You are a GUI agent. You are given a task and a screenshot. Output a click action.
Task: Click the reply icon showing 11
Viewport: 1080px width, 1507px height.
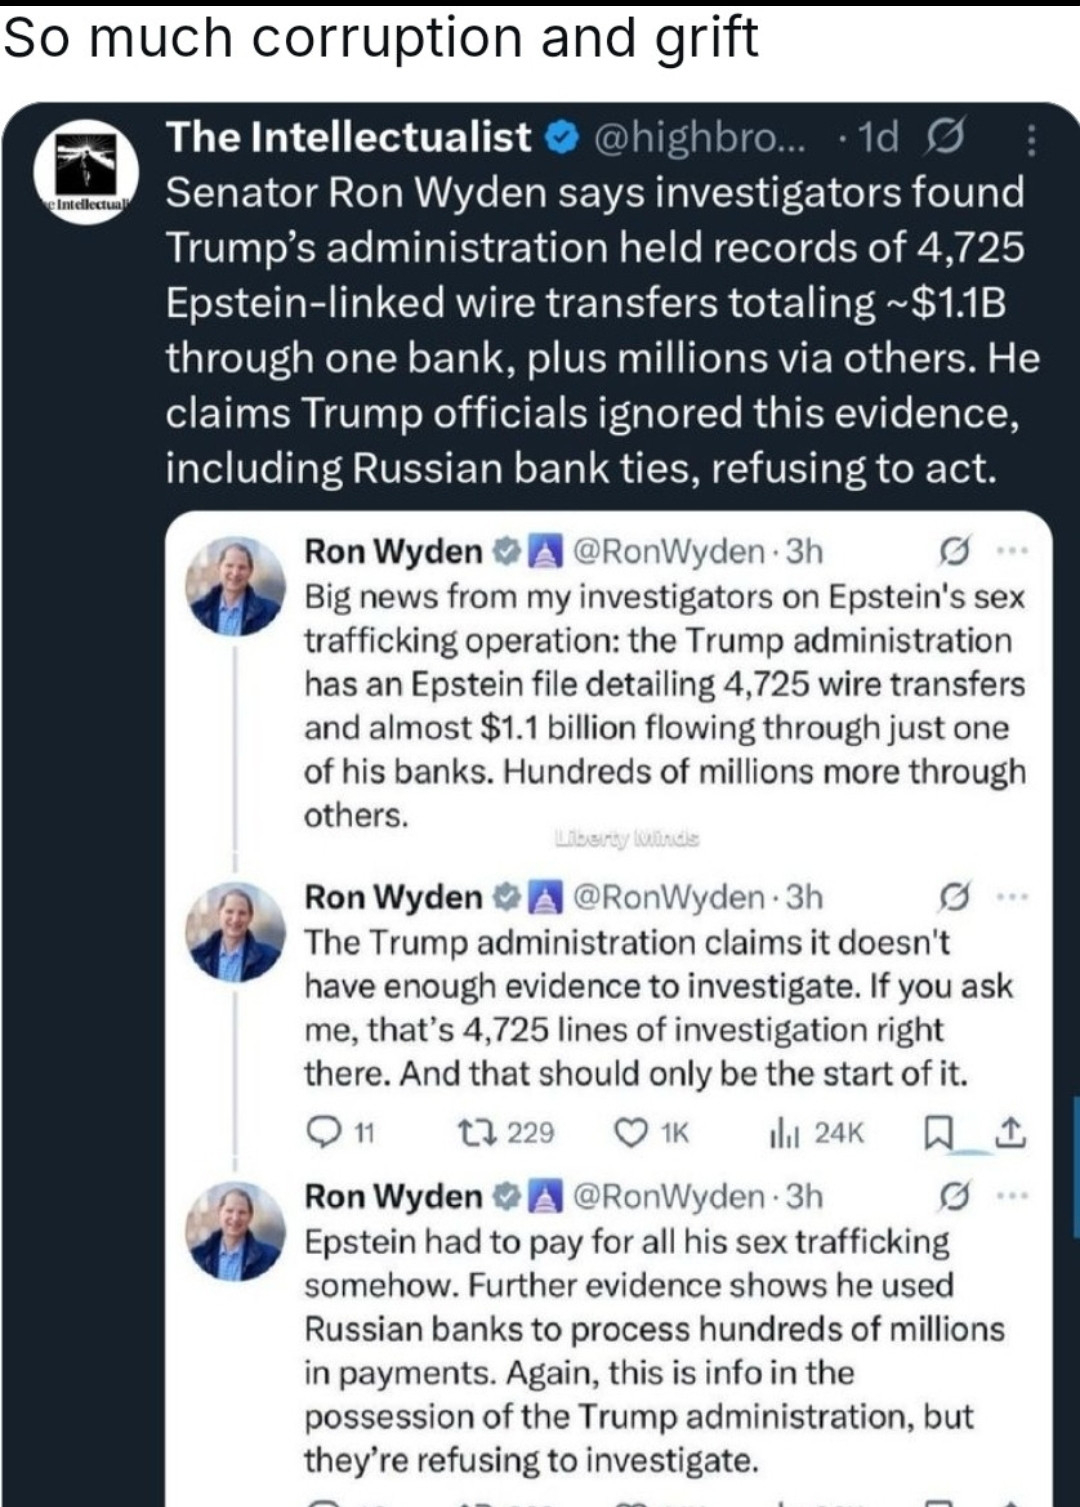324,1132
